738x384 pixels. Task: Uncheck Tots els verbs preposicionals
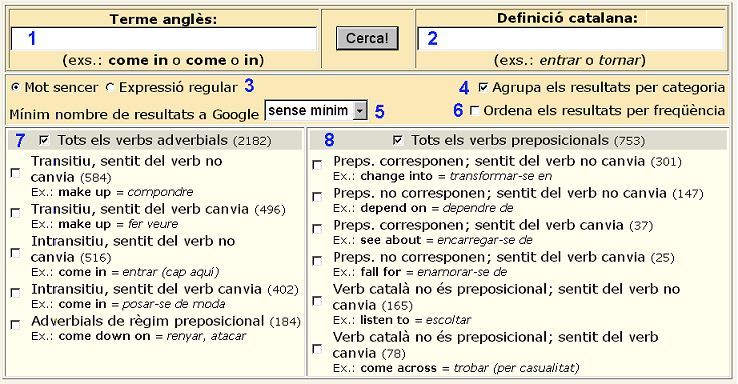[x=398, y=140]
